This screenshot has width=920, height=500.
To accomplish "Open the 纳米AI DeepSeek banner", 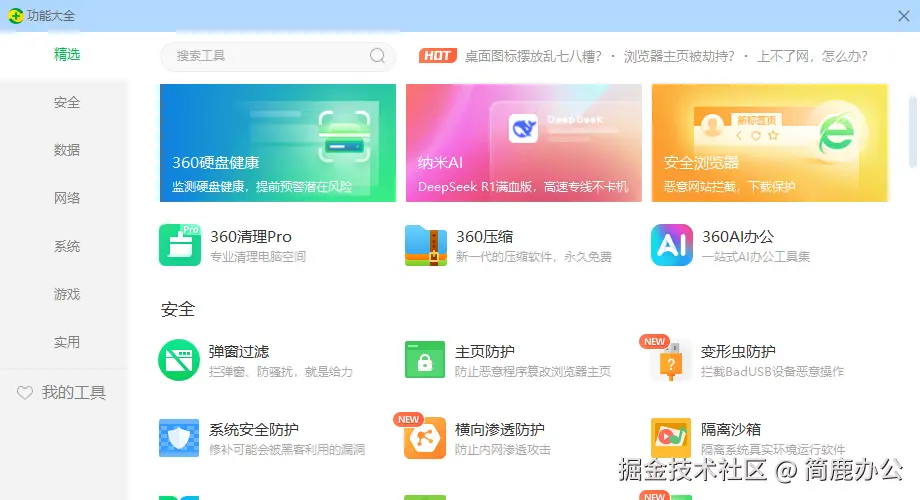I will 523,143.
